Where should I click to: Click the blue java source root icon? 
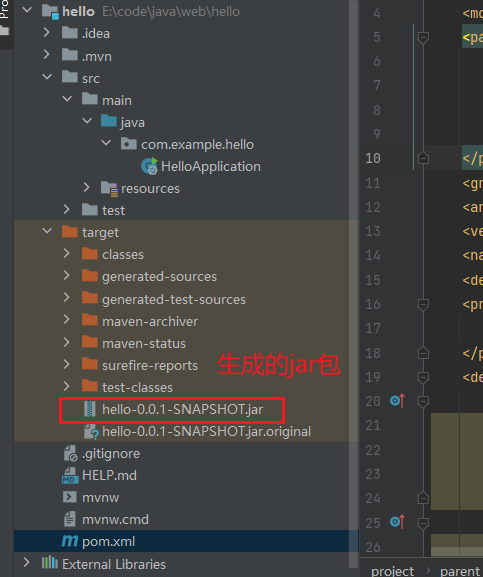tap(109, 121)
